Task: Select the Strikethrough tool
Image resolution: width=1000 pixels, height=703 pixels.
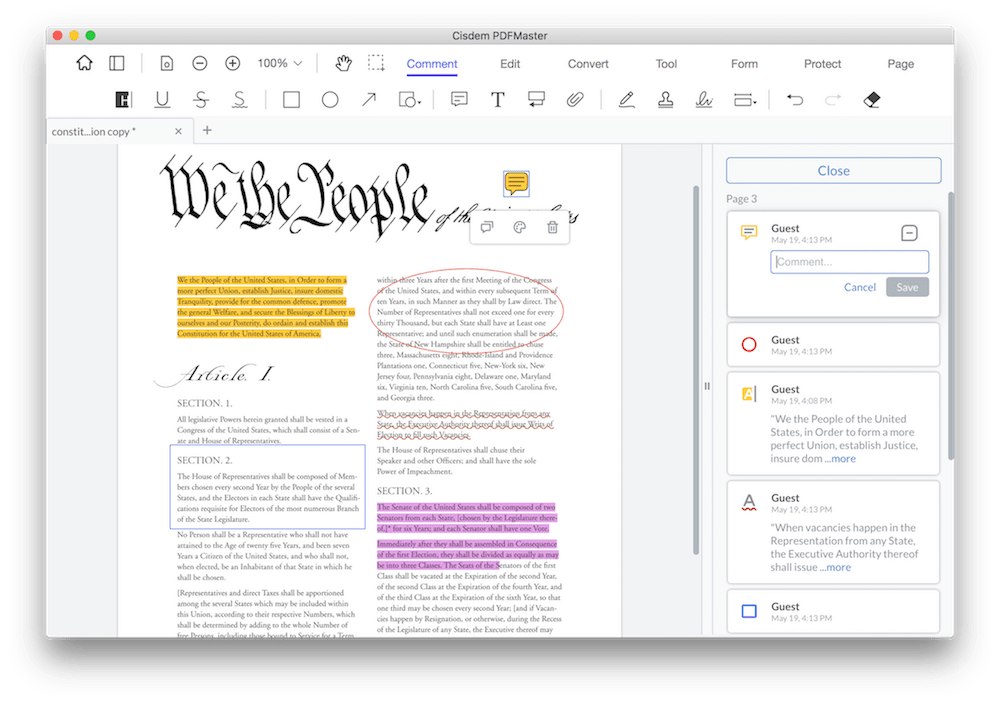Action: pos(201,100)
